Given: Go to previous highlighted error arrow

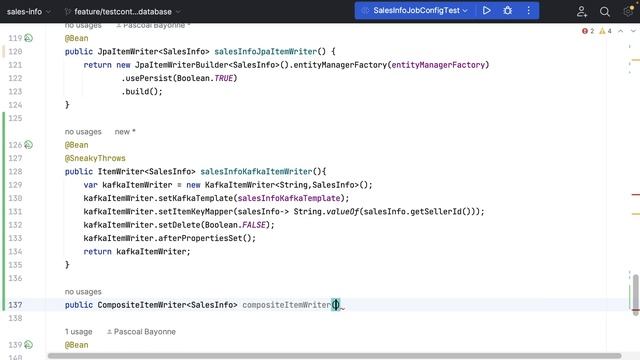Looking at the screenshot, I should (620, 31).
